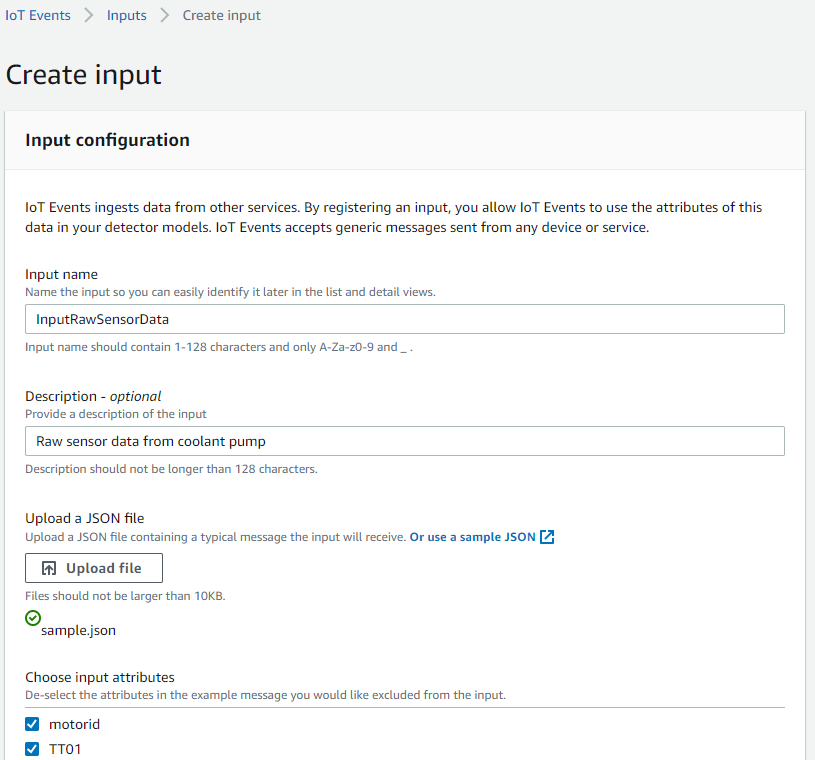Click the upload icon inside Upload file button

click(x=49, y=568)
